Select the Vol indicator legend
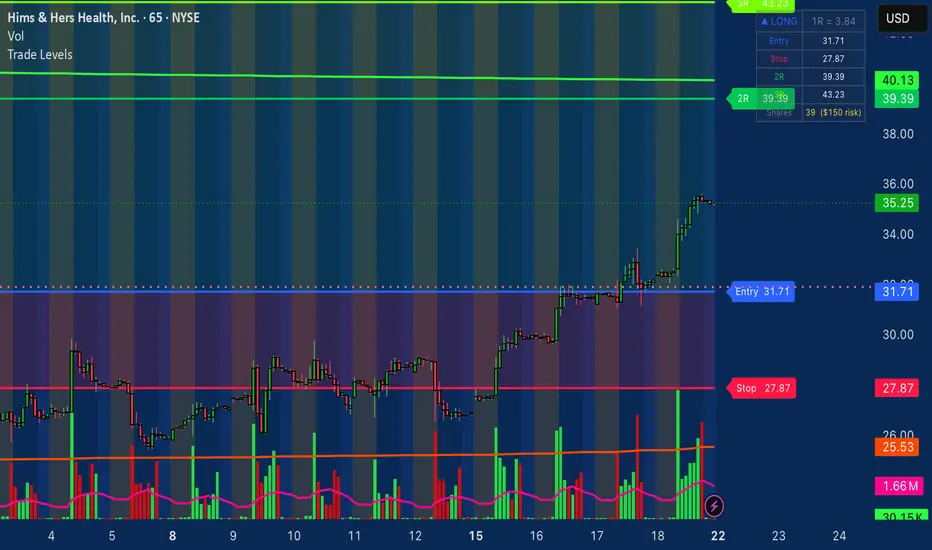This screenshot has height=550, width=932. [x=15, y=36]
